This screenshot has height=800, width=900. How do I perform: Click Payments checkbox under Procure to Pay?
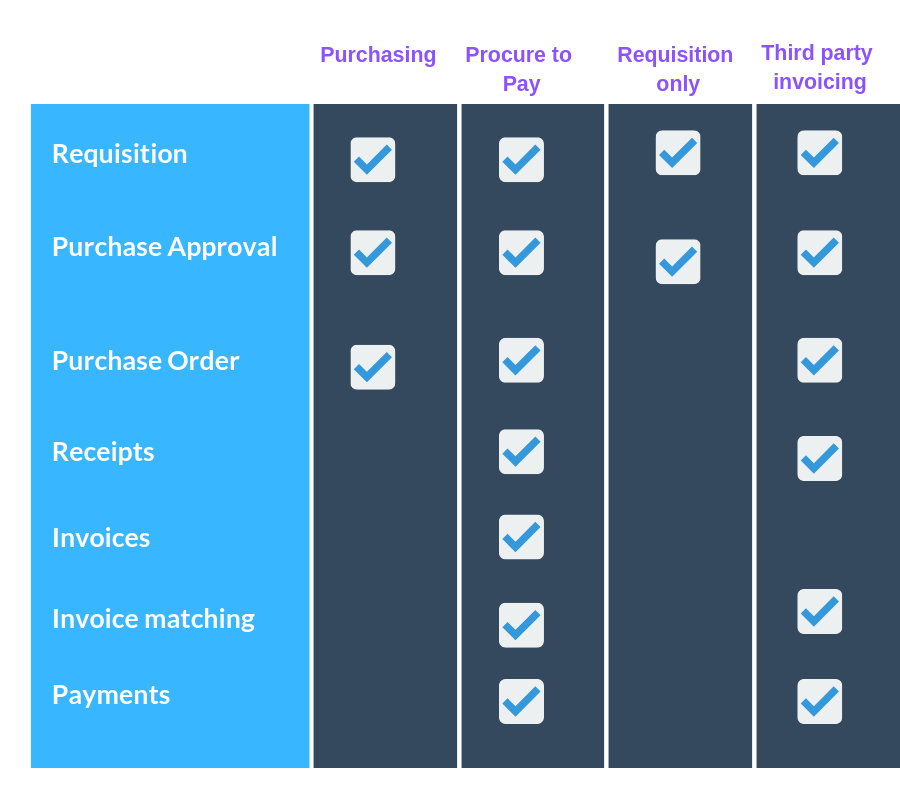521,701
